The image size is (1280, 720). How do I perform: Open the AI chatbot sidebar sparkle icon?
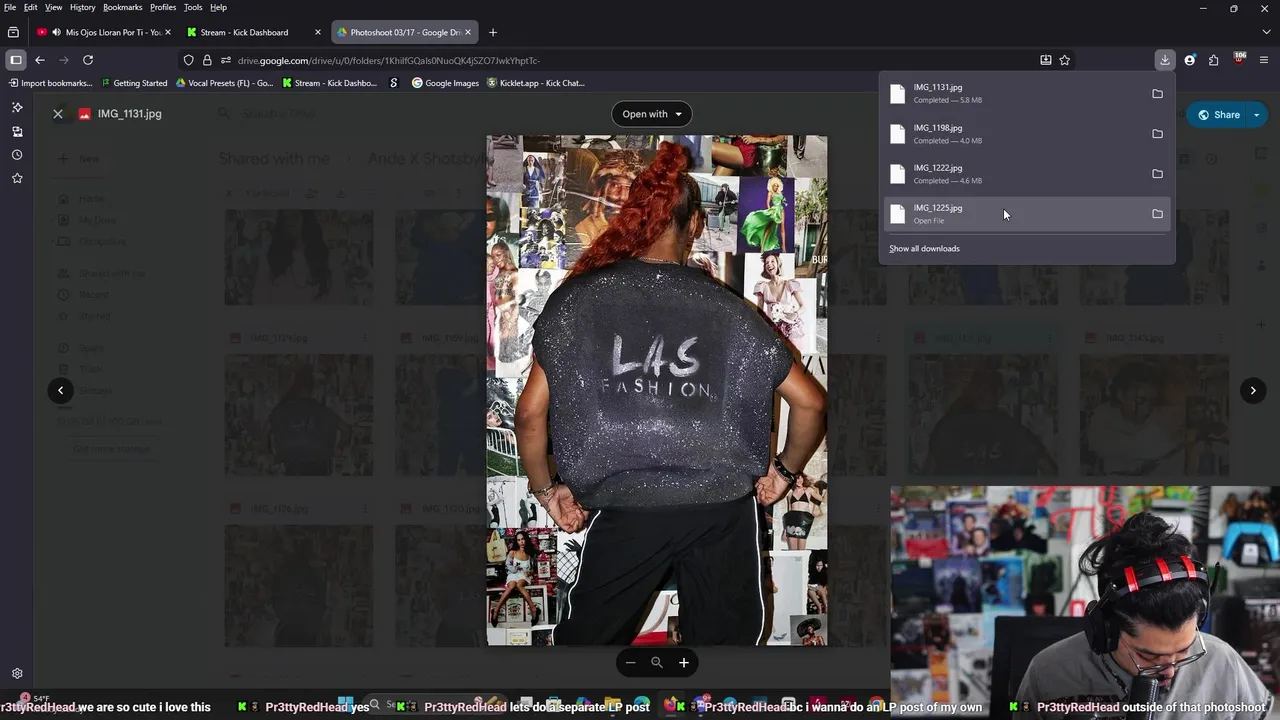(x=17, y=107)
